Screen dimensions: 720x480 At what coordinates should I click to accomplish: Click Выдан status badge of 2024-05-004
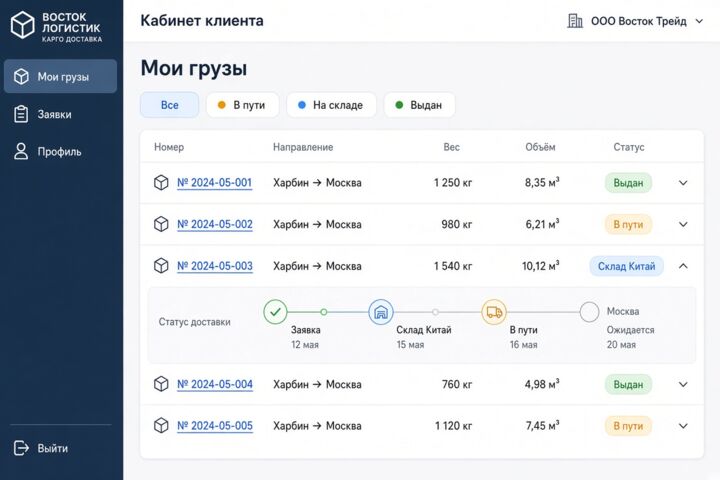tap(628, 384)
